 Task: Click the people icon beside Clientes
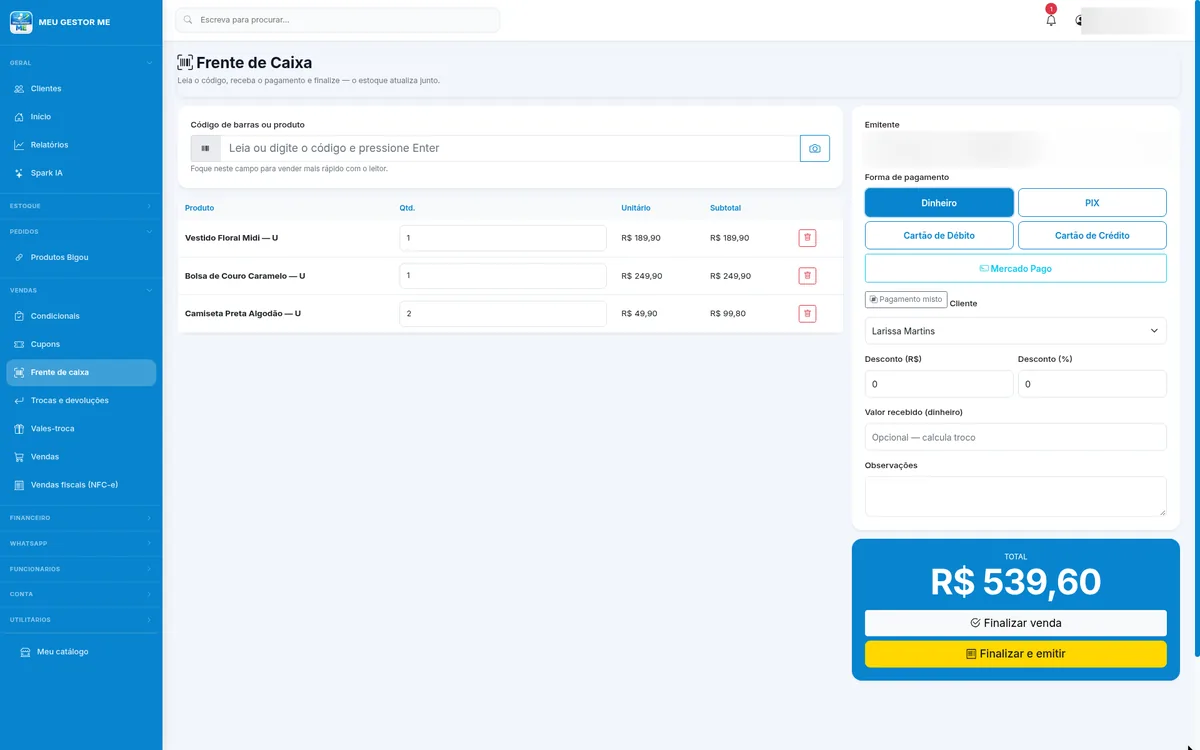tap(19, 89)
